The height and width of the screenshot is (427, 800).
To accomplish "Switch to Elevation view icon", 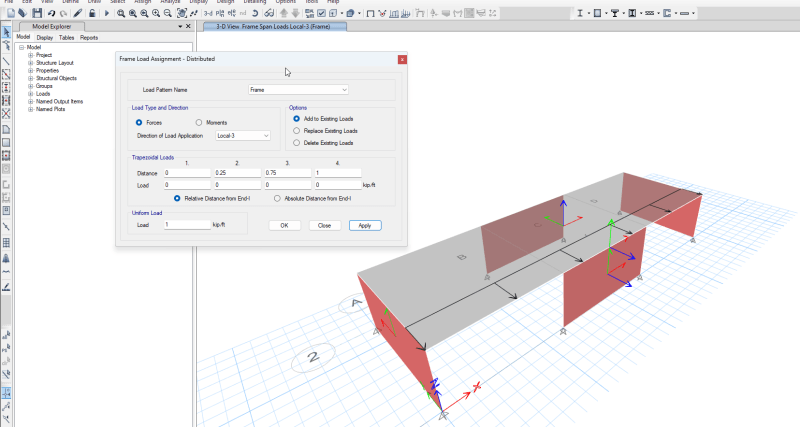I will [x=232, y=13].
